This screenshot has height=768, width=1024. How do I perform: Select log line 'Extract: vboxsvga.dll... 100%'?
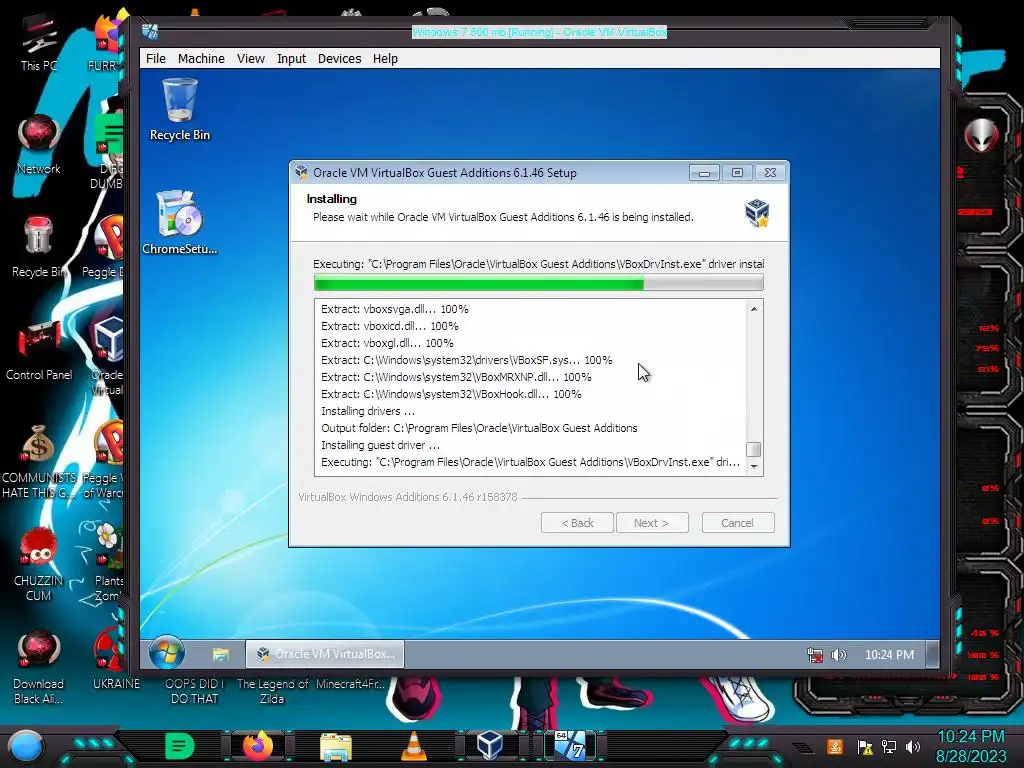[x=394, y=309]
